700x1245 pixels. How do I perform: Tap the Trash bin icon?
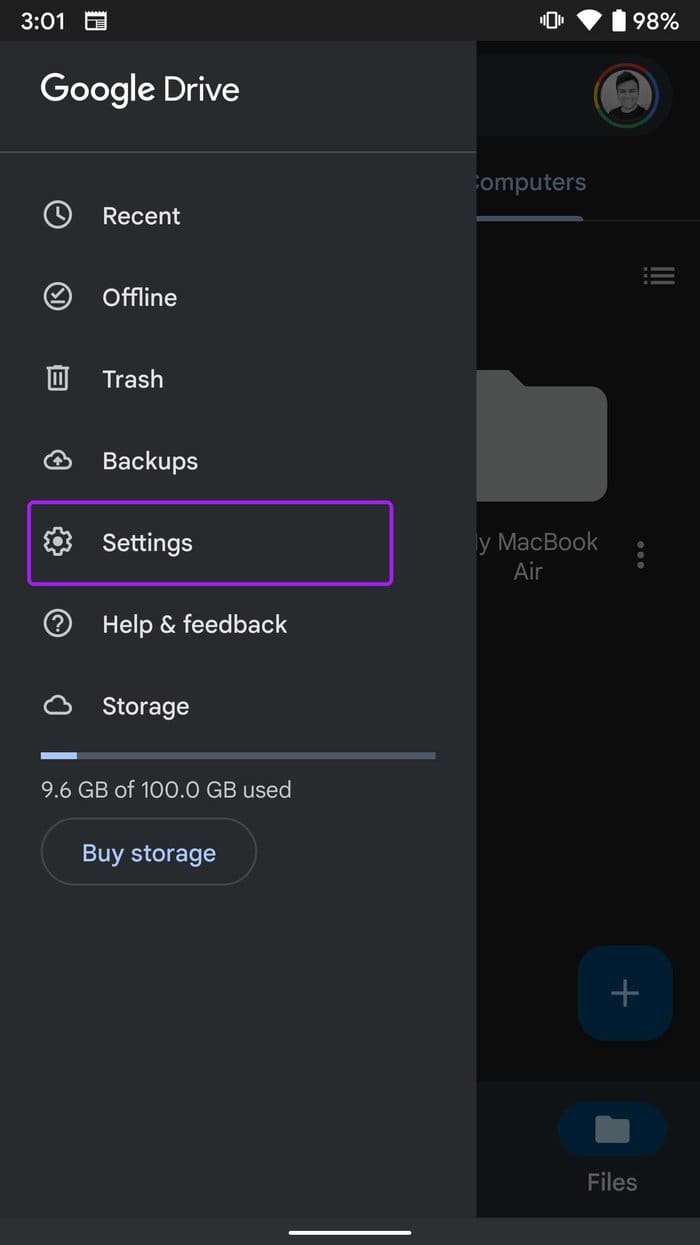(x=58, y=378)
